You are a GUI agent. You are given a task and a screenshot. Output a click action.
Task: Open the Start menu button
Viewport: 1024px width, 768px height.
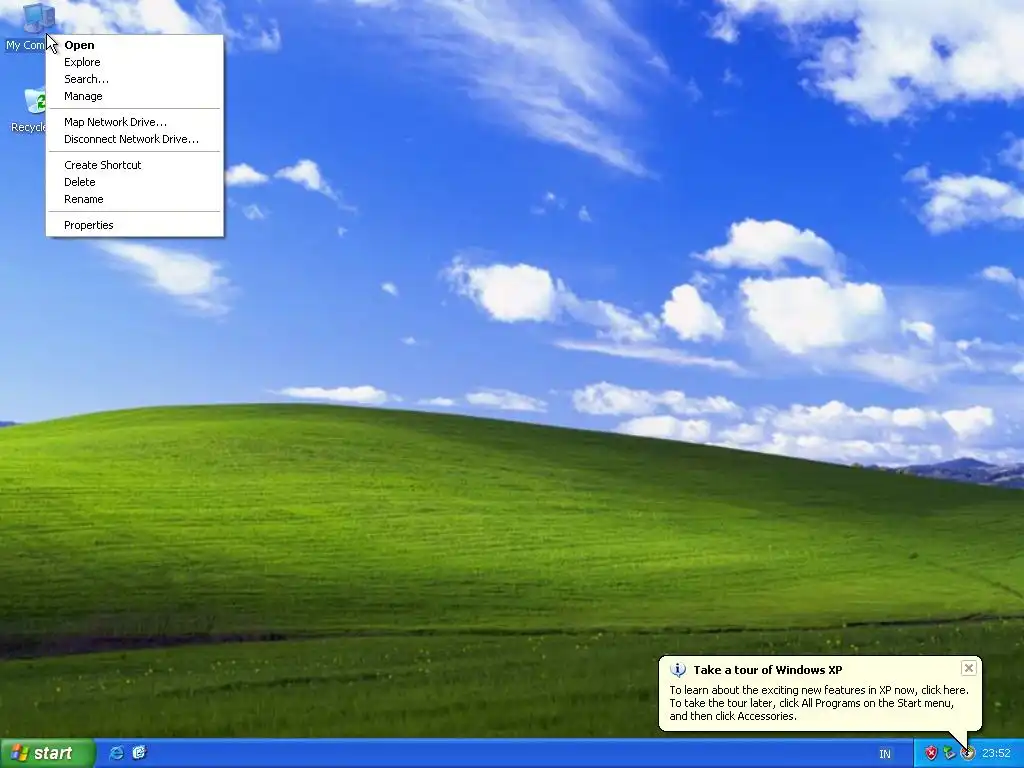[x=47, y=753]
